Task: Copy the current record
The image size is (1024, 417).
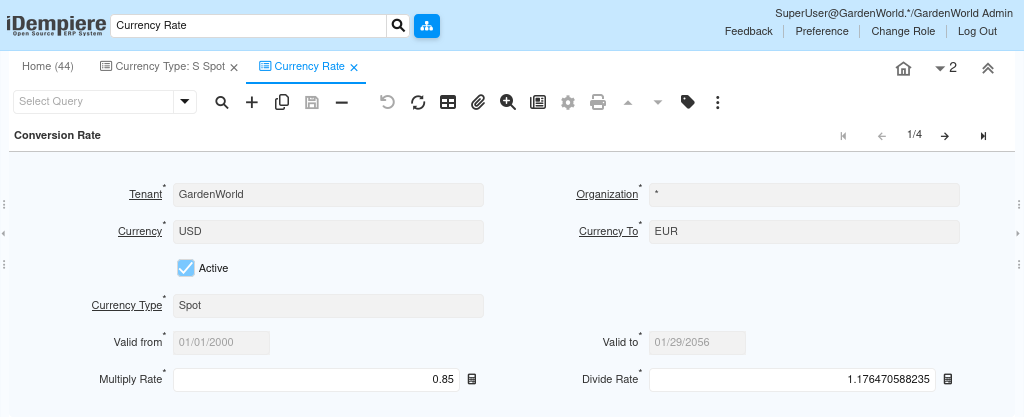Action: tap(282, 102)
